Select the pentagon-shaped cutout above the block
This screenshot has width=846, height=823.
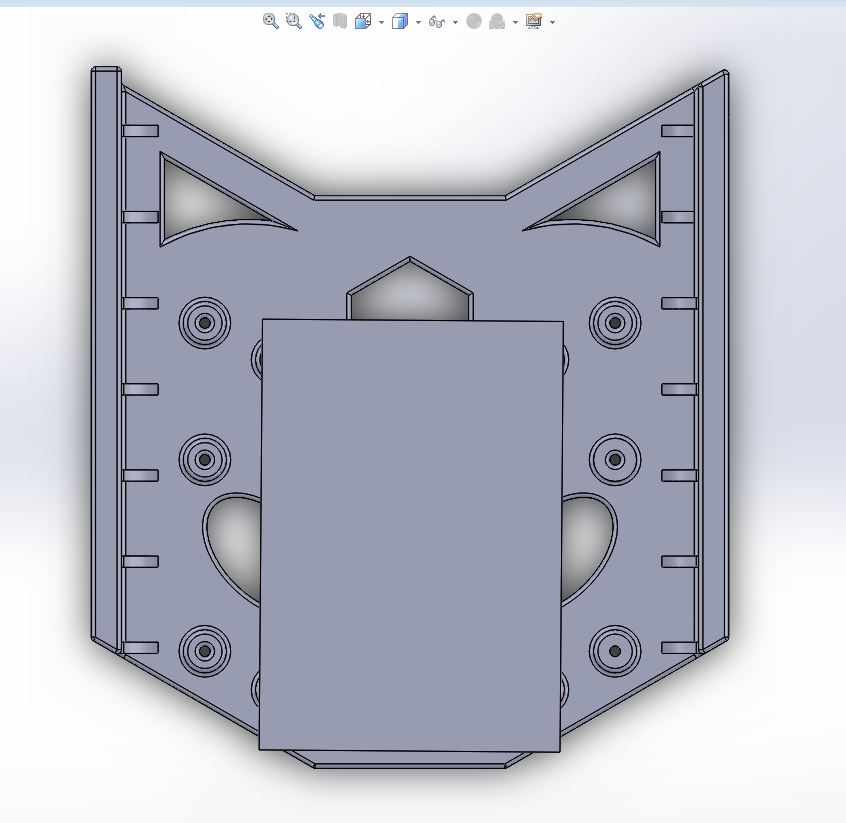point(410,294)
